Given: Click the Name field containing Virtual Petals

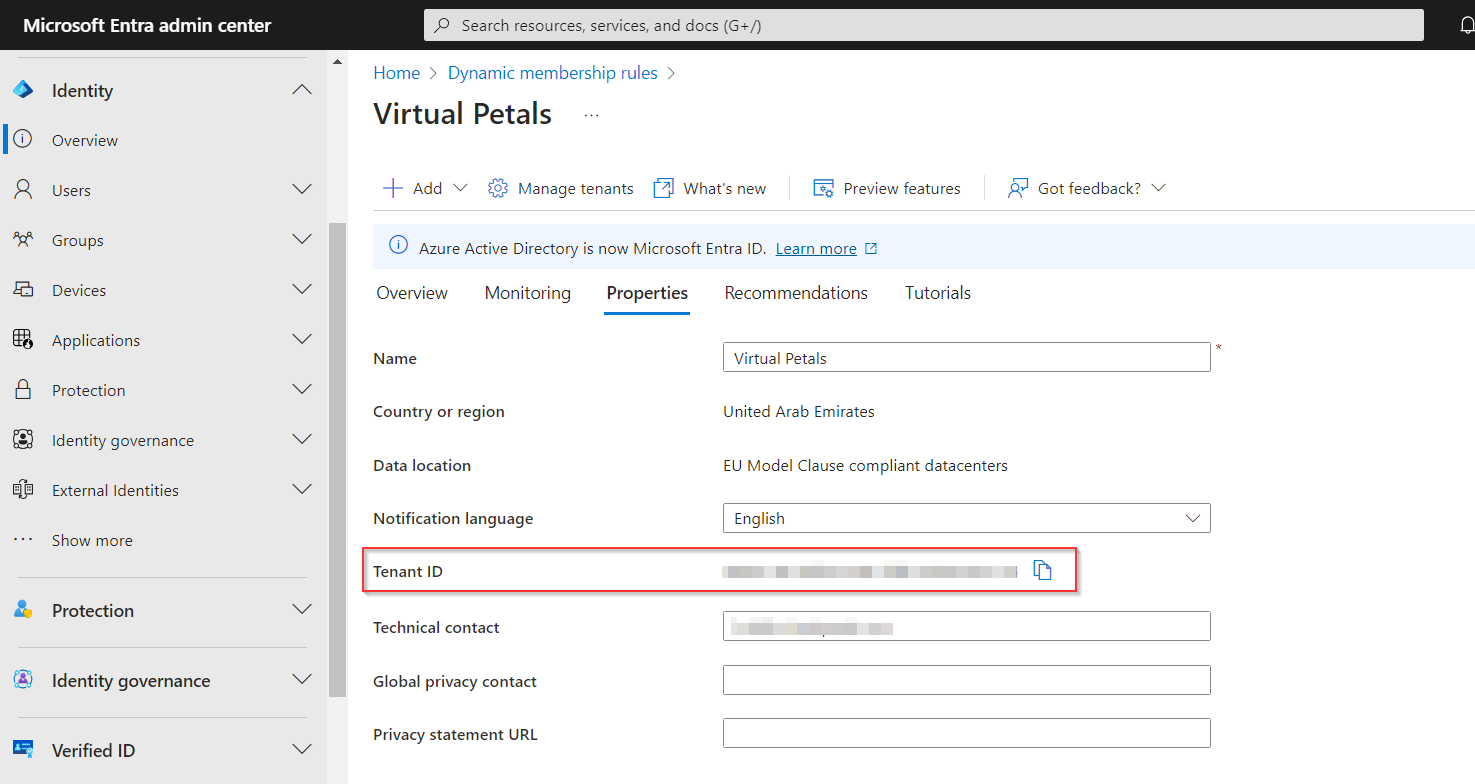Looking at the screenshot, I should [x=966, y=357].
